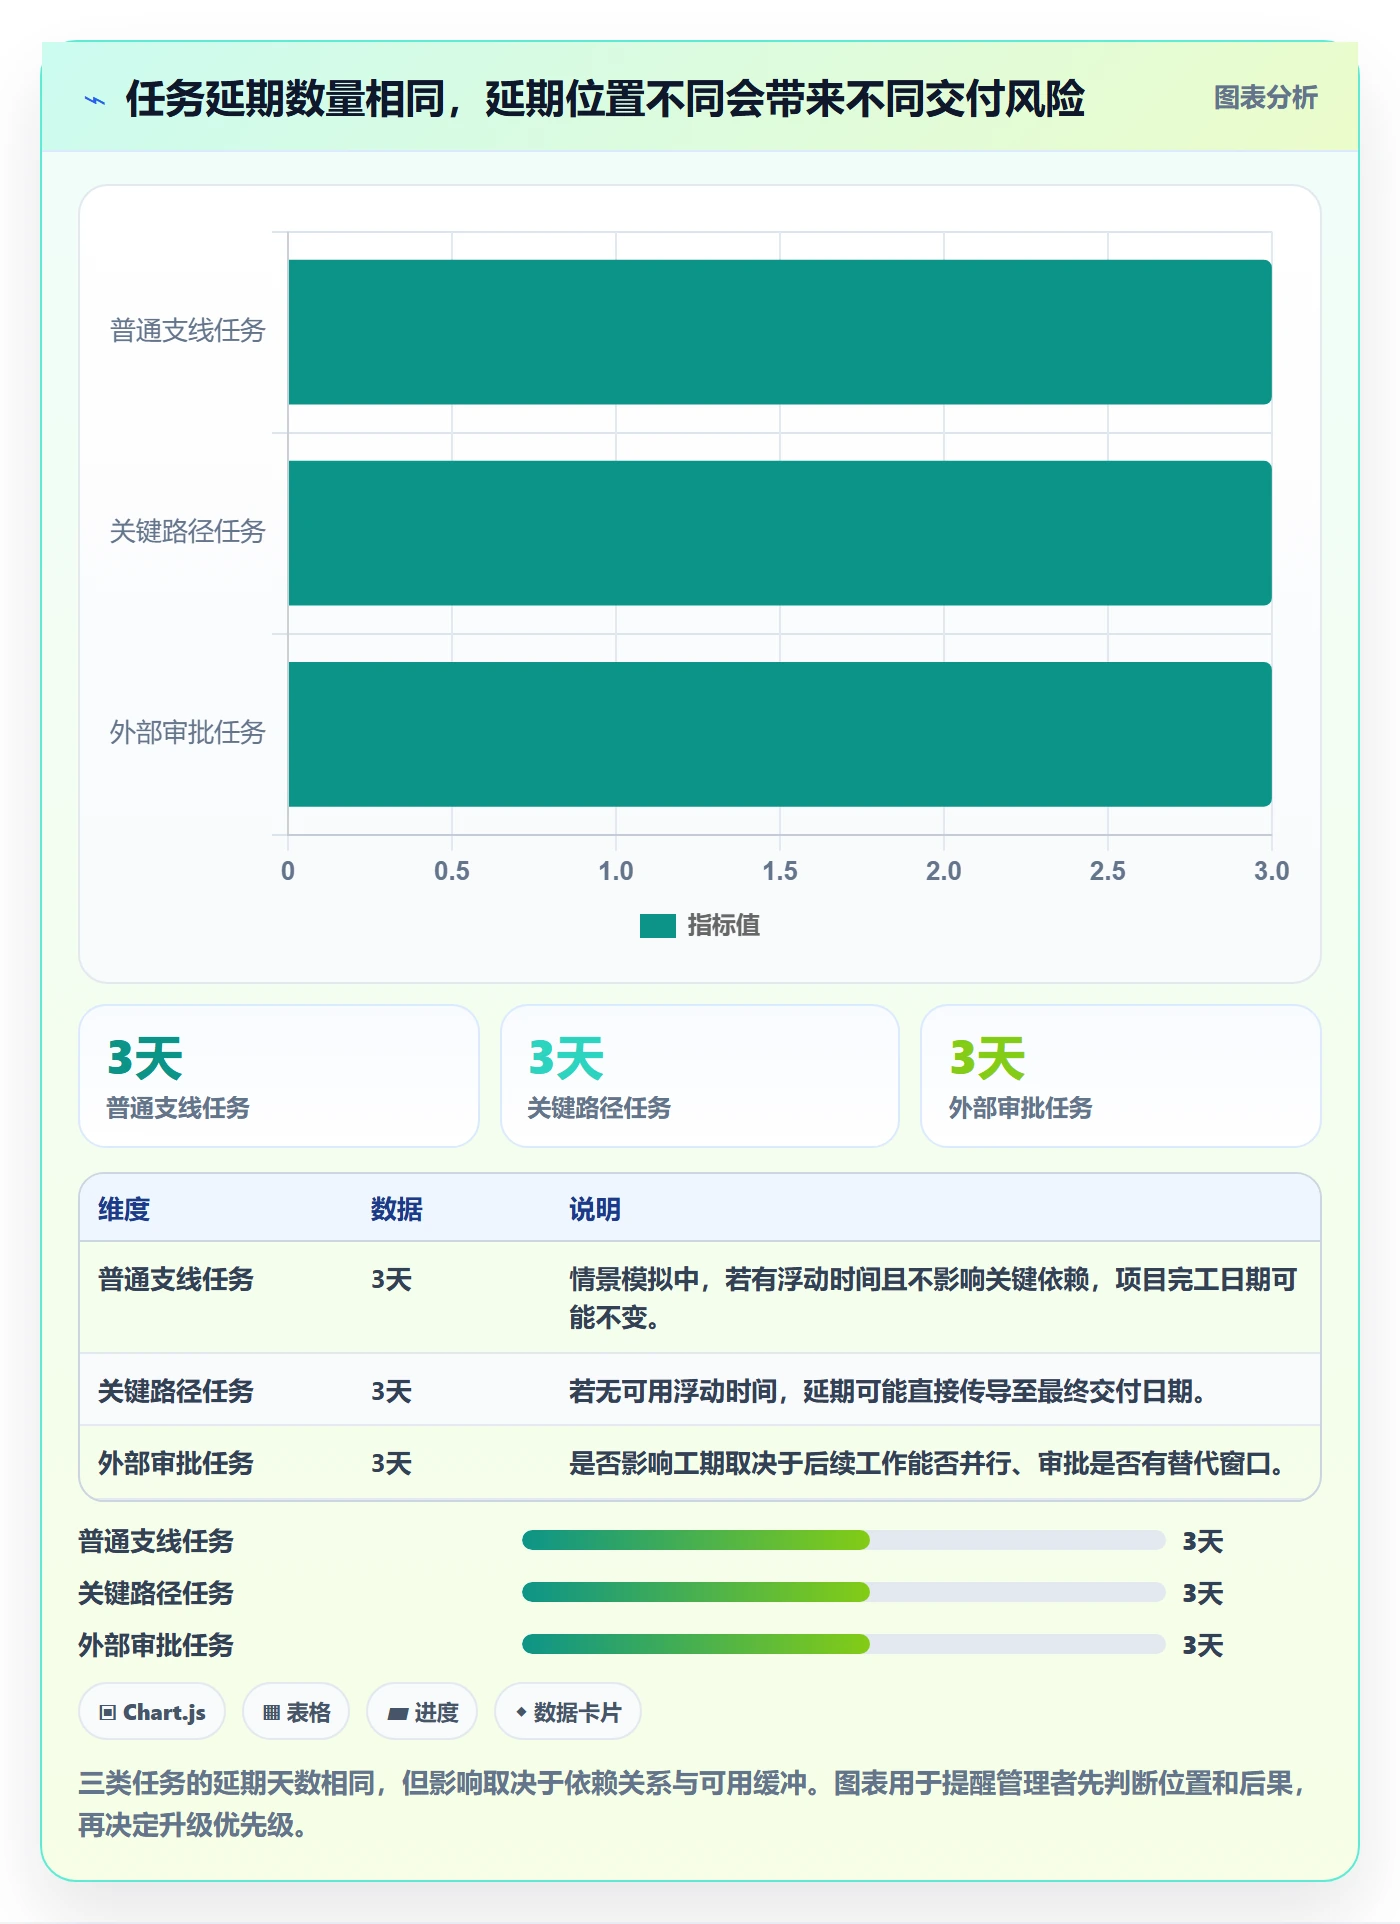The image size is (1400, 1924).
Task: Select the headline about 延期位置 and 交付风险
Action: click(x=605, y=99)
